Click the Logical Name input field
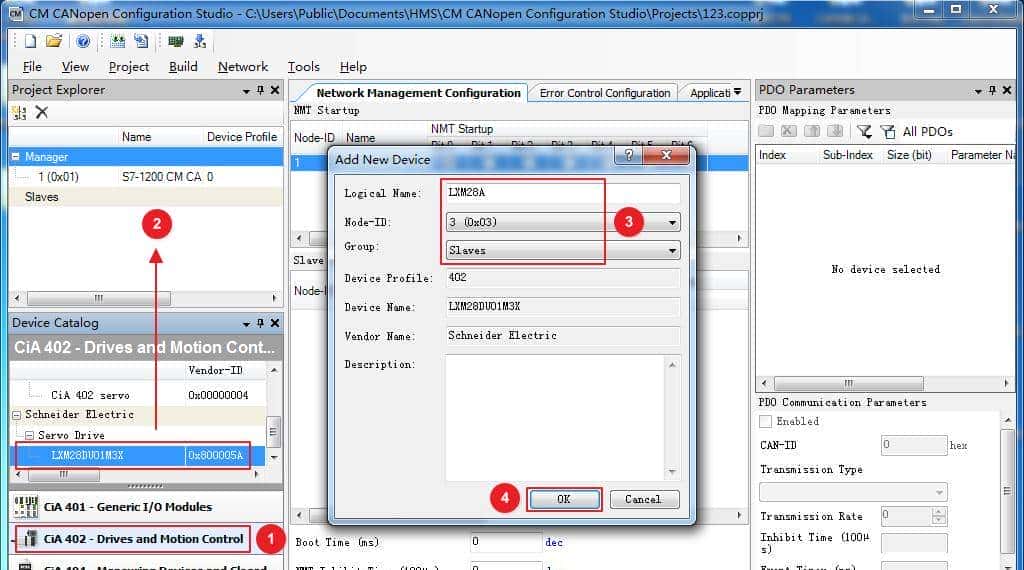 tap(563, 193)
